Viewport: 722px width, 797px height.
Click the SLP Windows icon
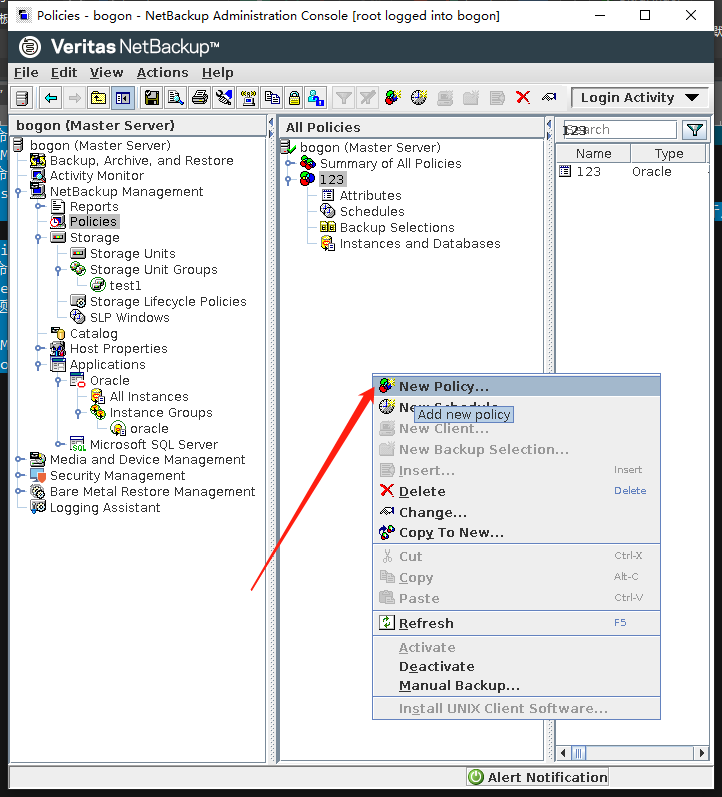[78, 317]
